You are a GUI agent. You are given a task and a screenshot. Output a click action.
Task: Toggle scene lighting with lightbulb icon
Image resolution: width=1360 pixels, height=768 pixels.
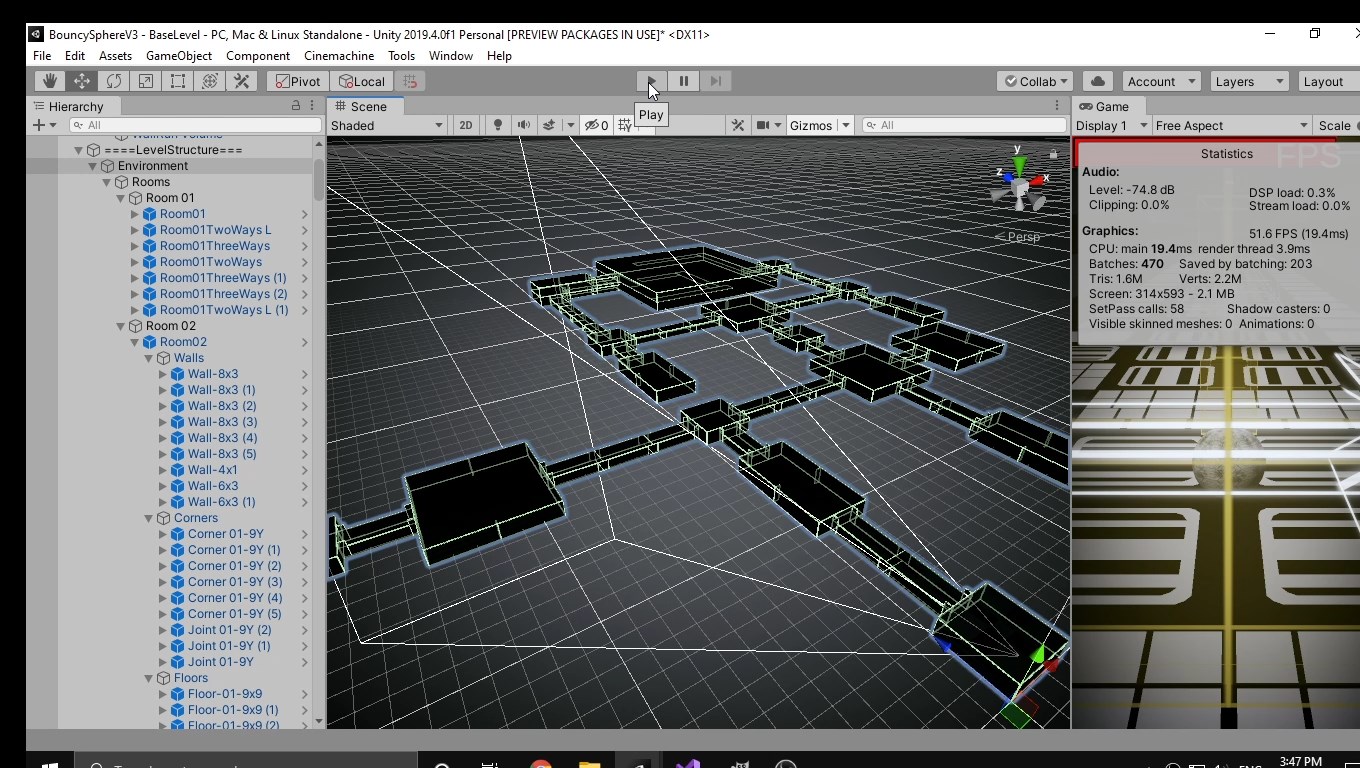(498, 125)
